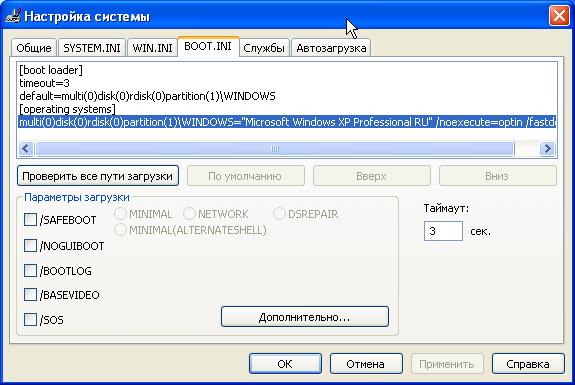The width and height of the screenshot is (575, 385).
Task: Open the Автозагрузка tab
Action: [331, 48]
